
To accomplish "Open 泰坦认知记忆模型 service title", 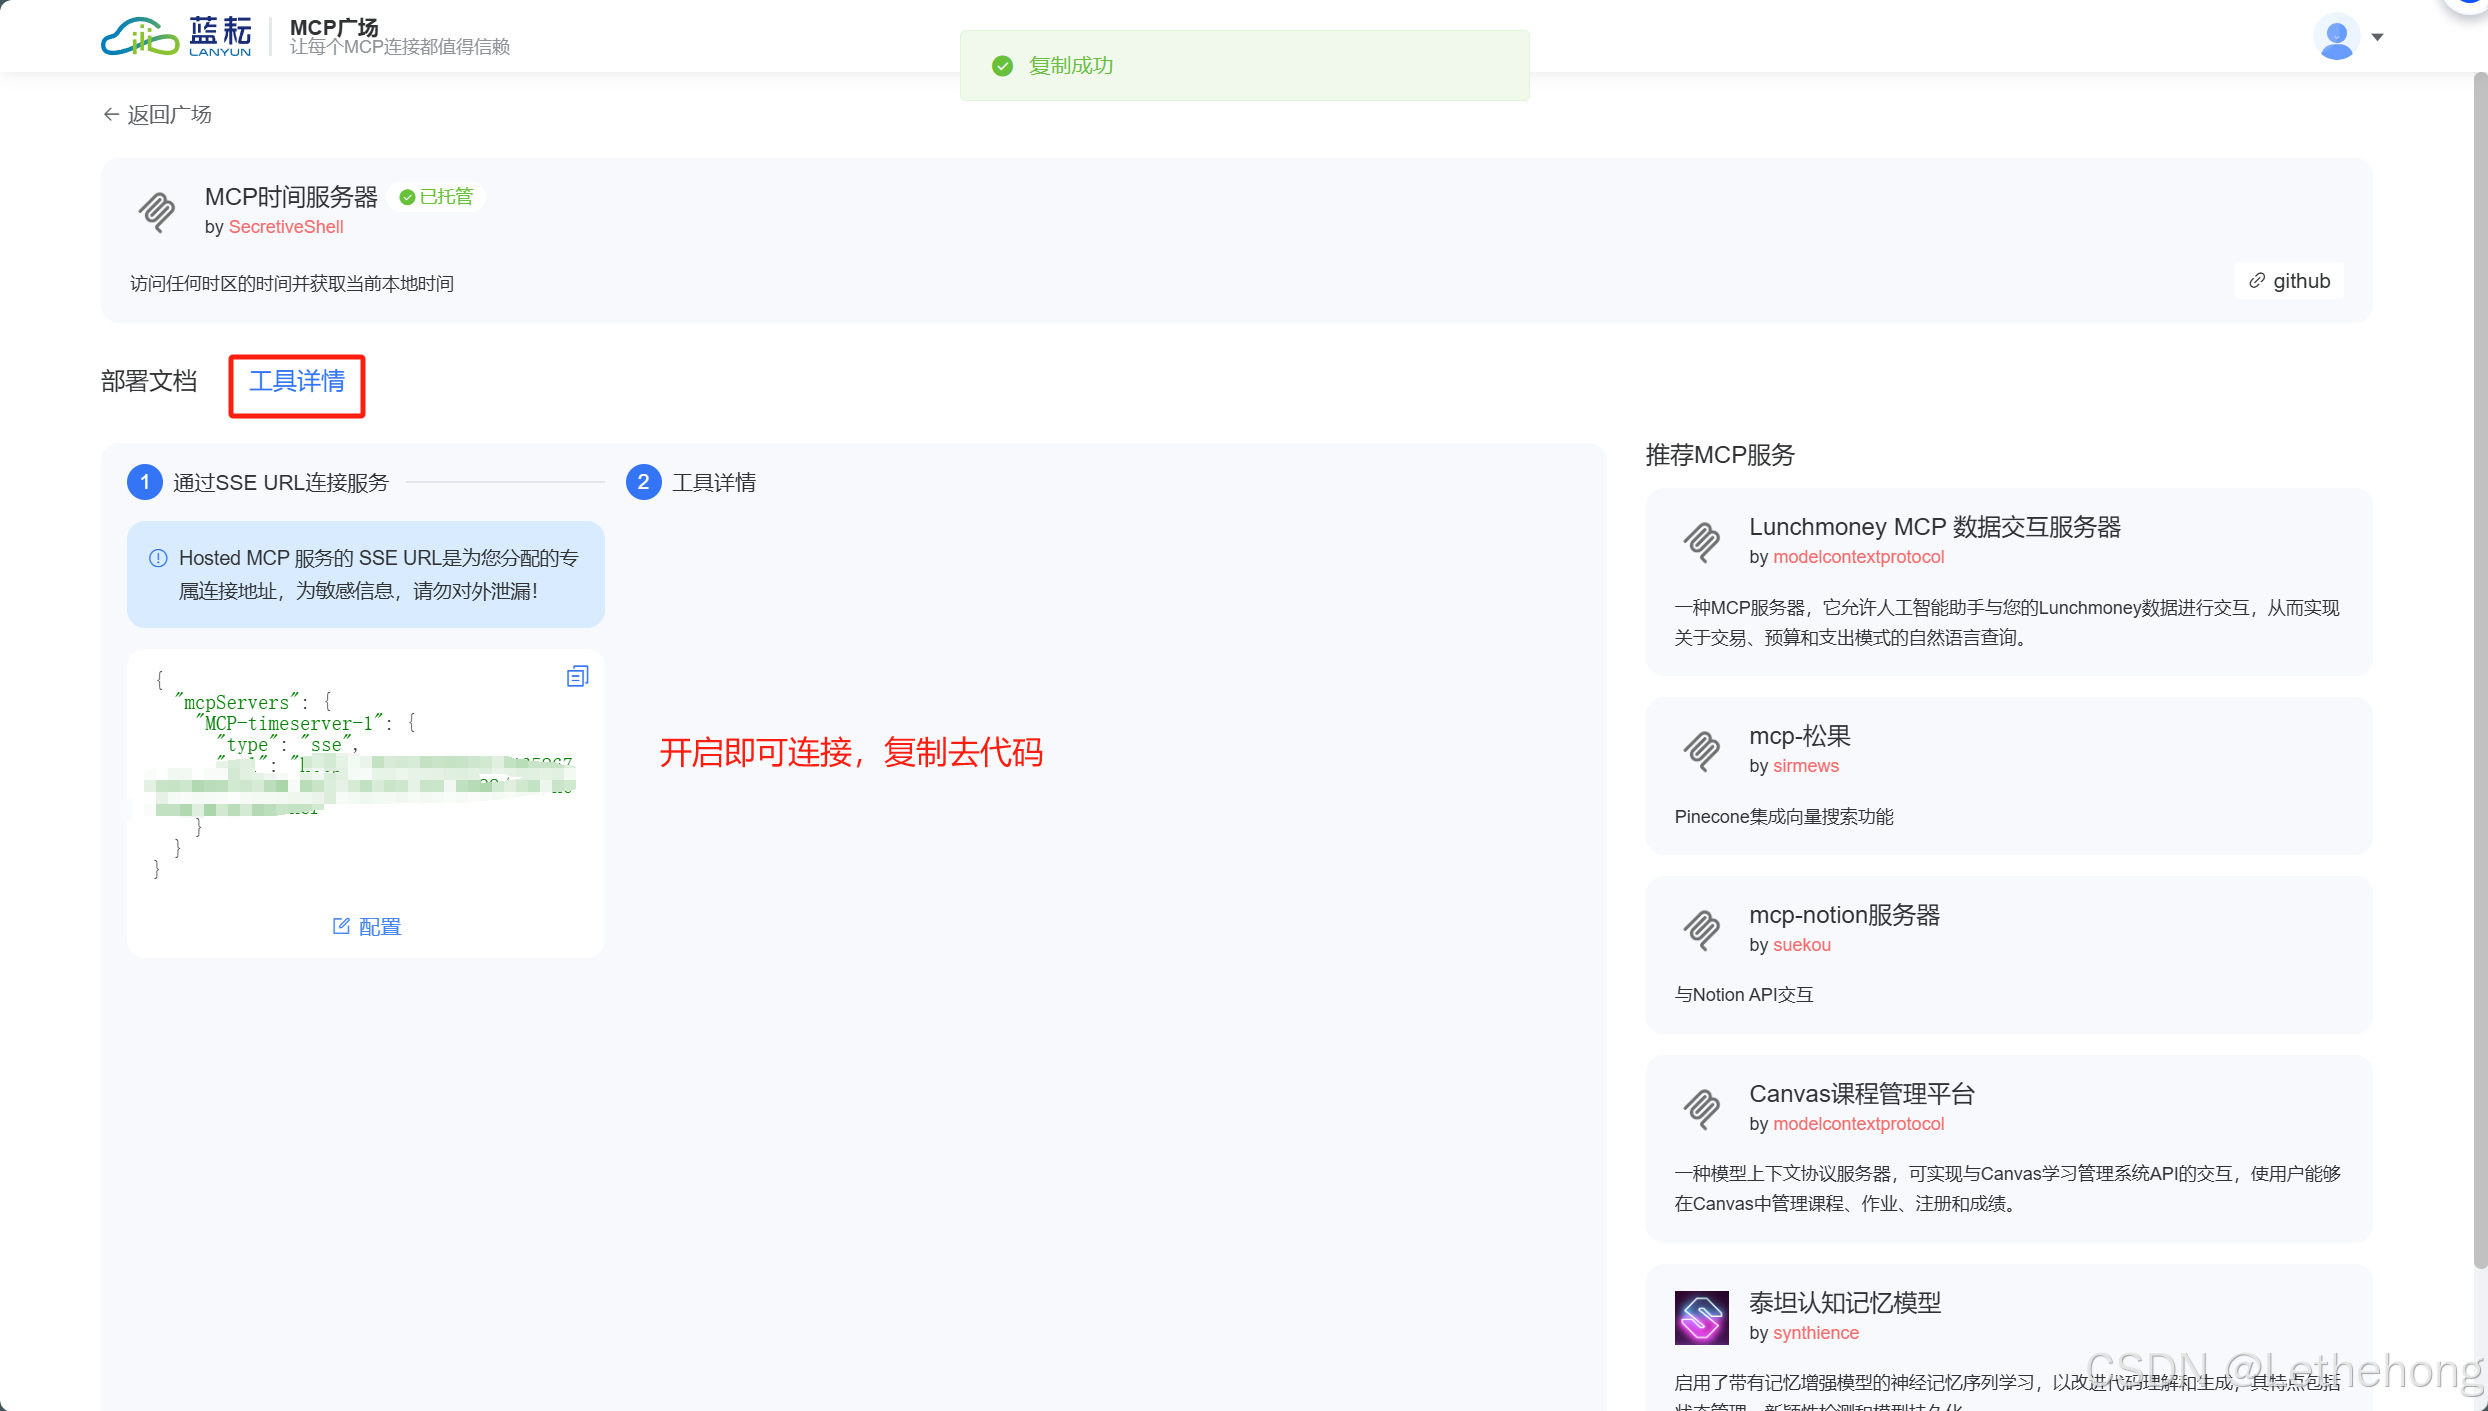I will click(x=1844, y=1303).
